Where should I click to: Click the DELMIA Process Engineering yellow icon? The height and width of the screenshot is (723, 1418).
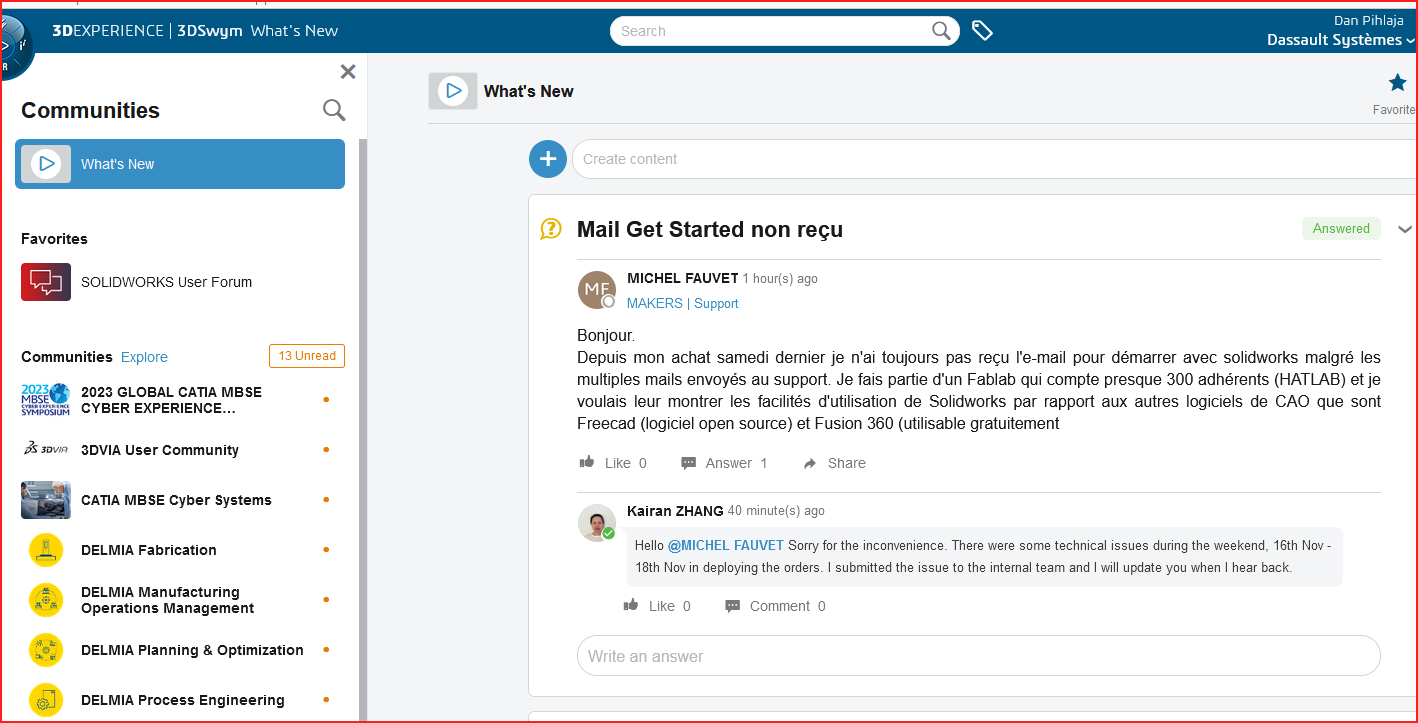tap(46, 700)
